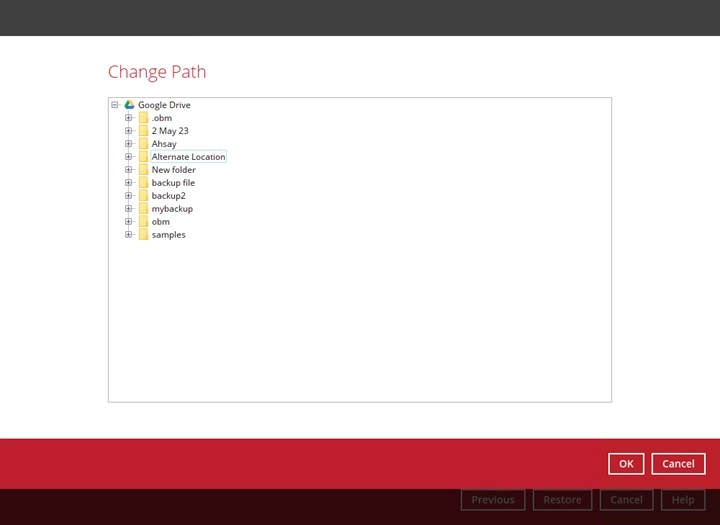This screenshot has height=525, width=720.
Task: Click the dimmed Help button
Action: tap(682, 500)
